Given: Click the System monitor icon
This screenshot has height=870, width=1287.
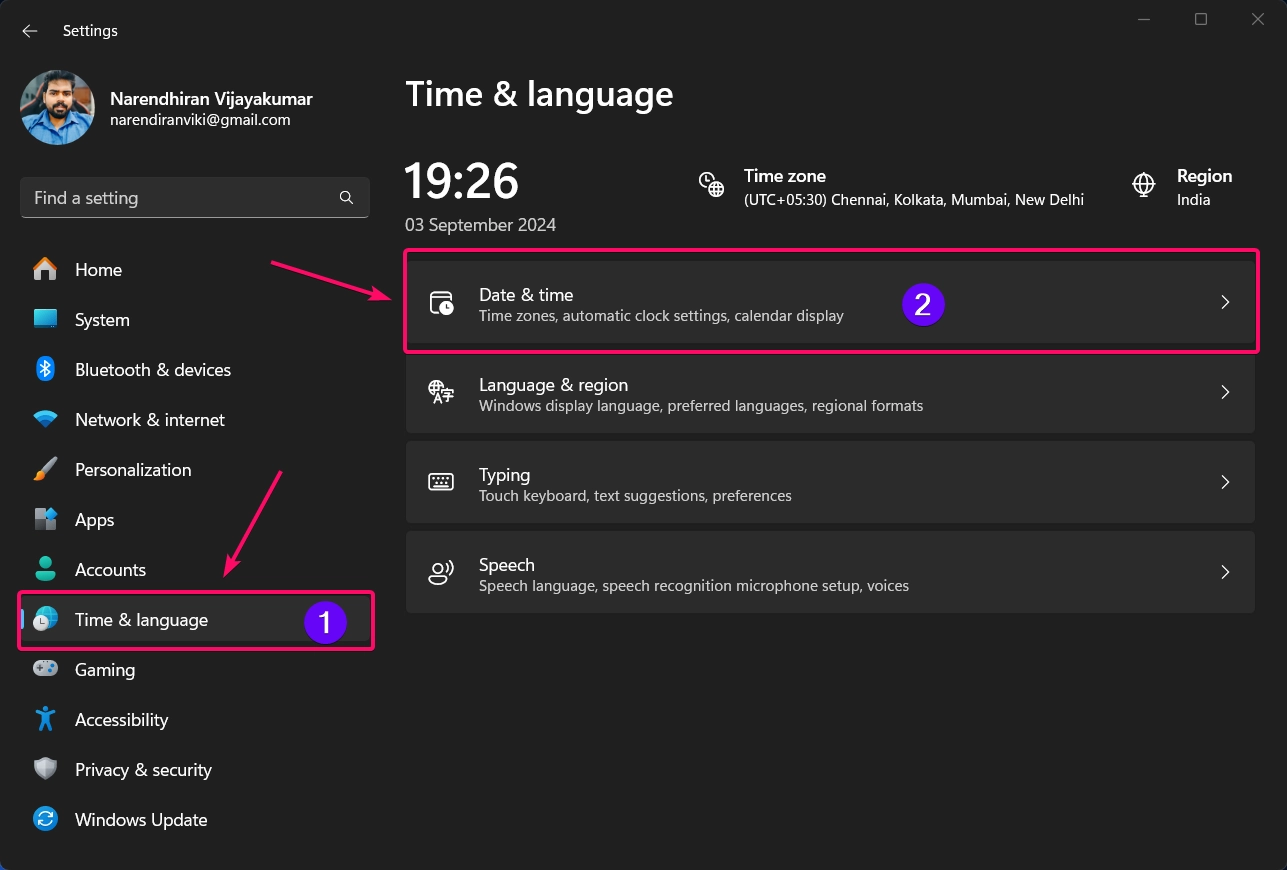Looking at the screenshot, I should 45,319.
